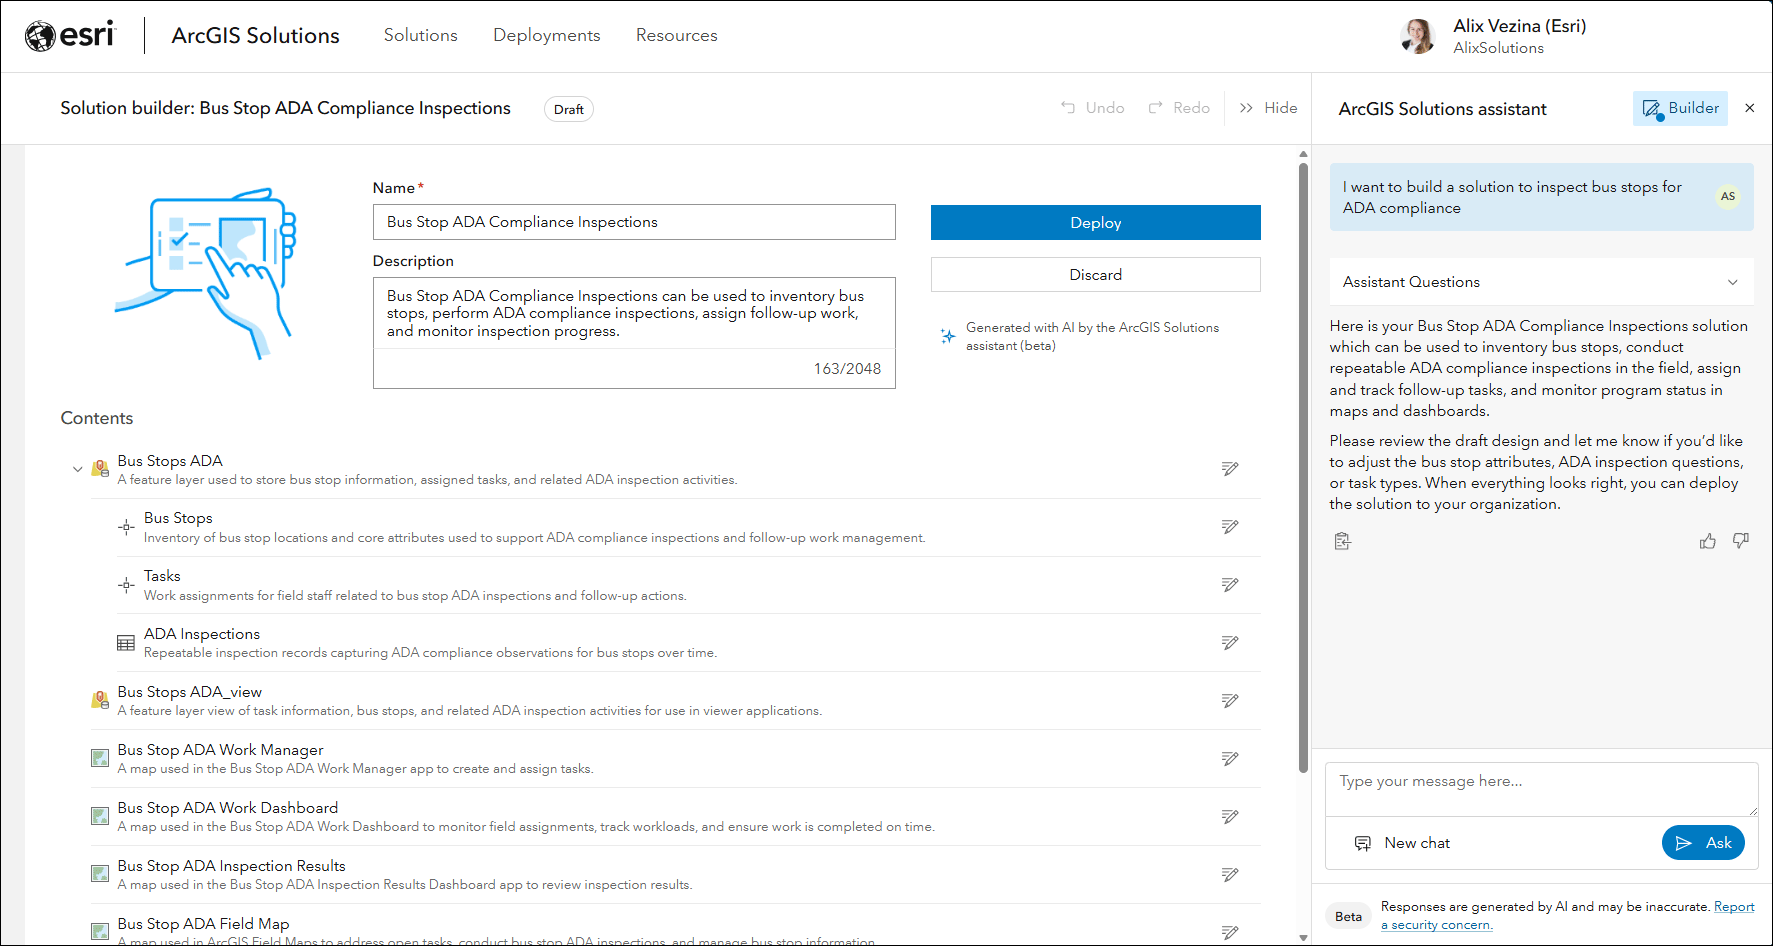Click the Contents heading
1773x946 pixels.
pyautogui.click(x=97, y=418)
